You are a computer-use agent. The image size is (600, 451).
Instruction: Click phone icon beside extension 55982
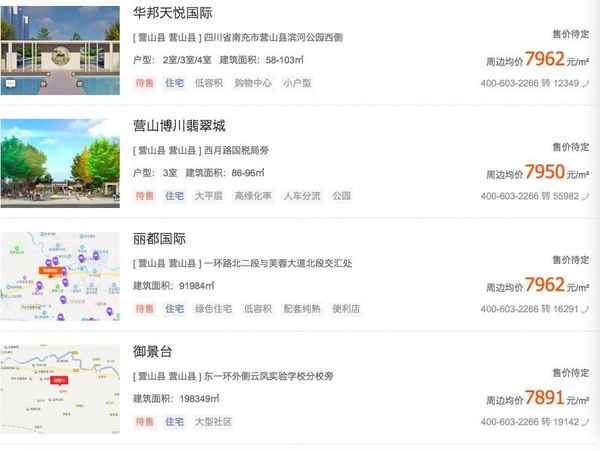point(586,196)
